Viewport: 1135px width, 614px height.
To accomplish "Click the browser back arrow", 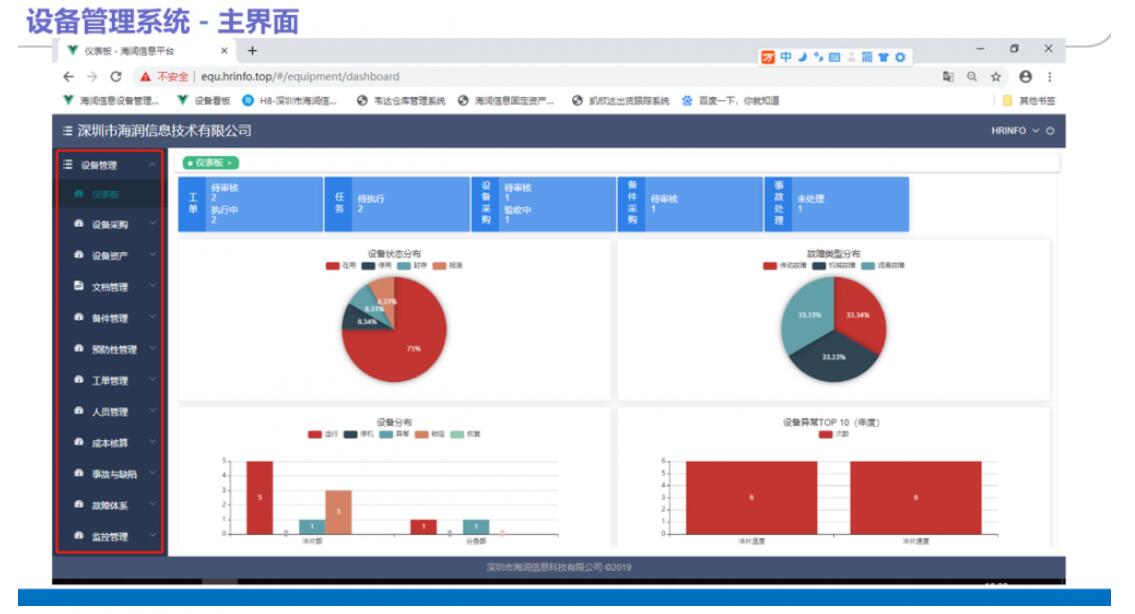I will [x=68, y=76].
